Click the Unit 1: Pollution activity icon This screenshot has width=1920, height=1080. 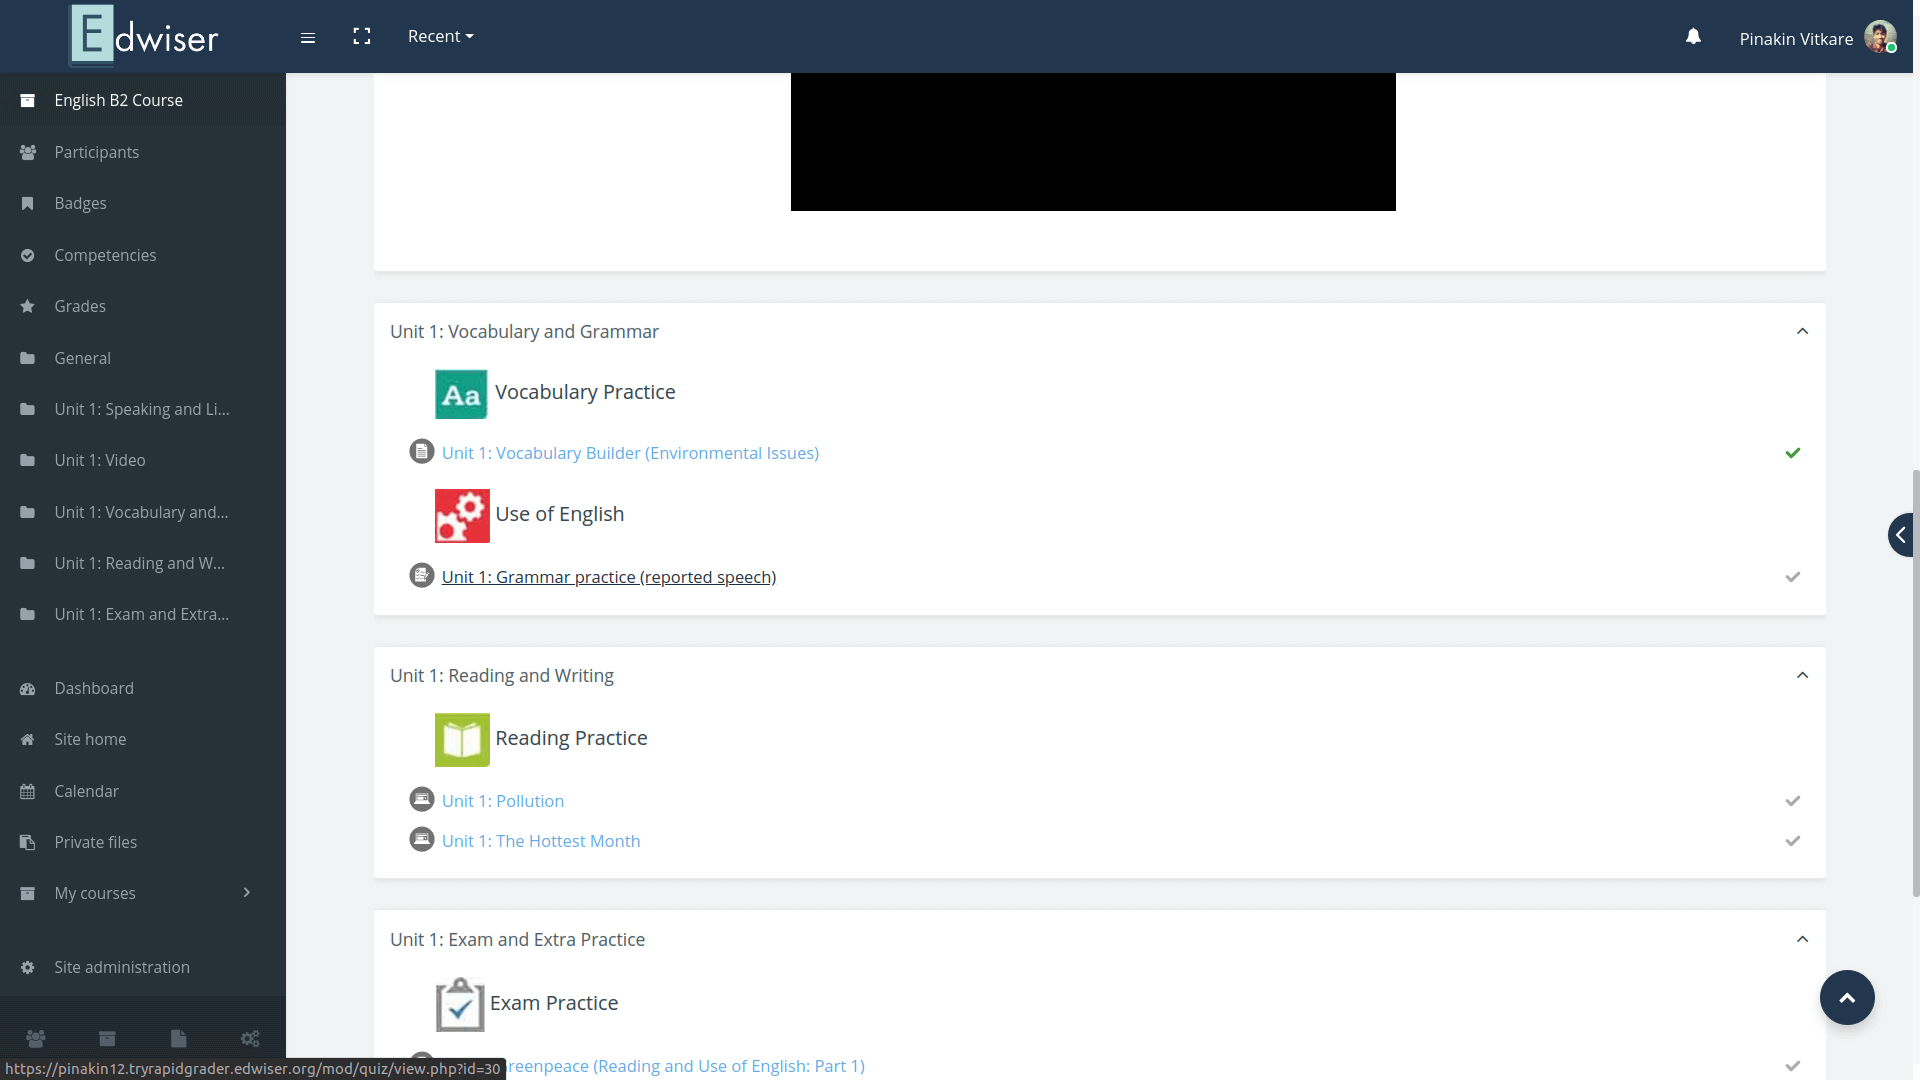(x=422, y=800)
